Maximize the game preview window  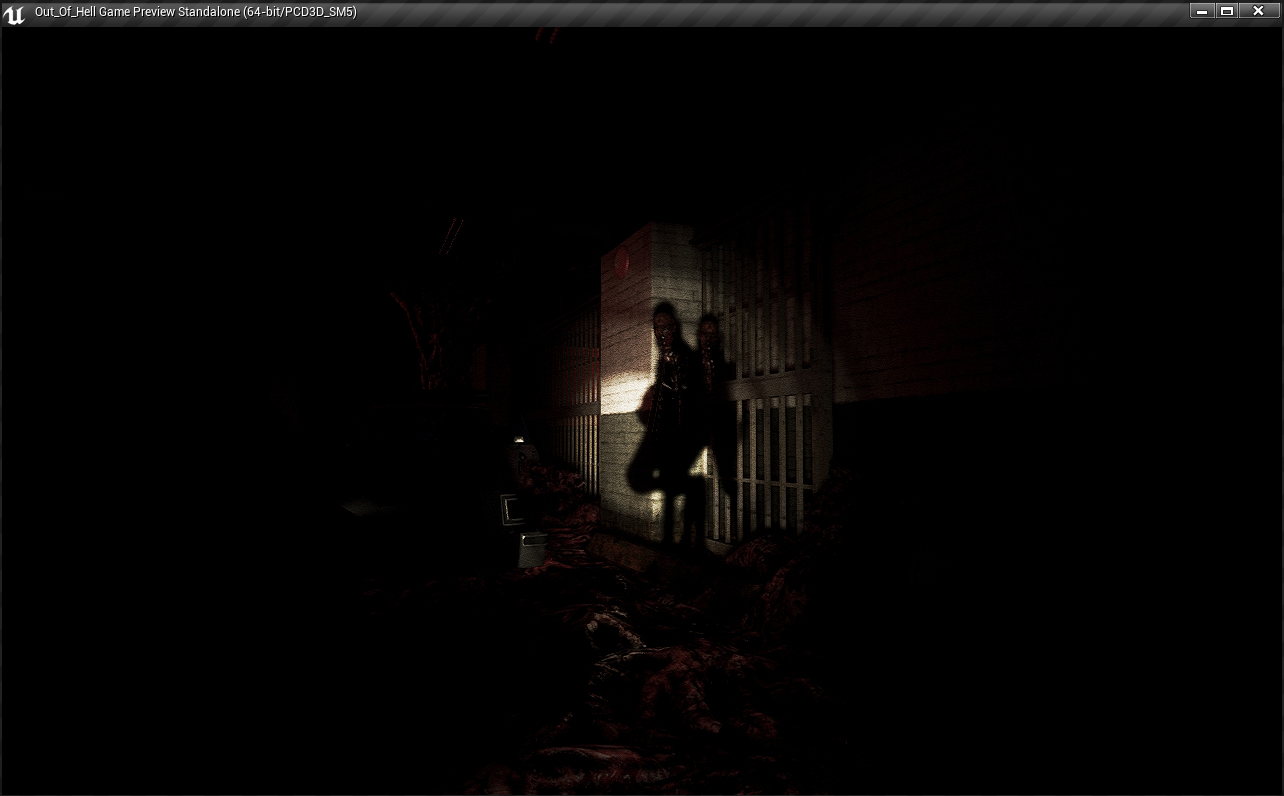(1227, 11)
